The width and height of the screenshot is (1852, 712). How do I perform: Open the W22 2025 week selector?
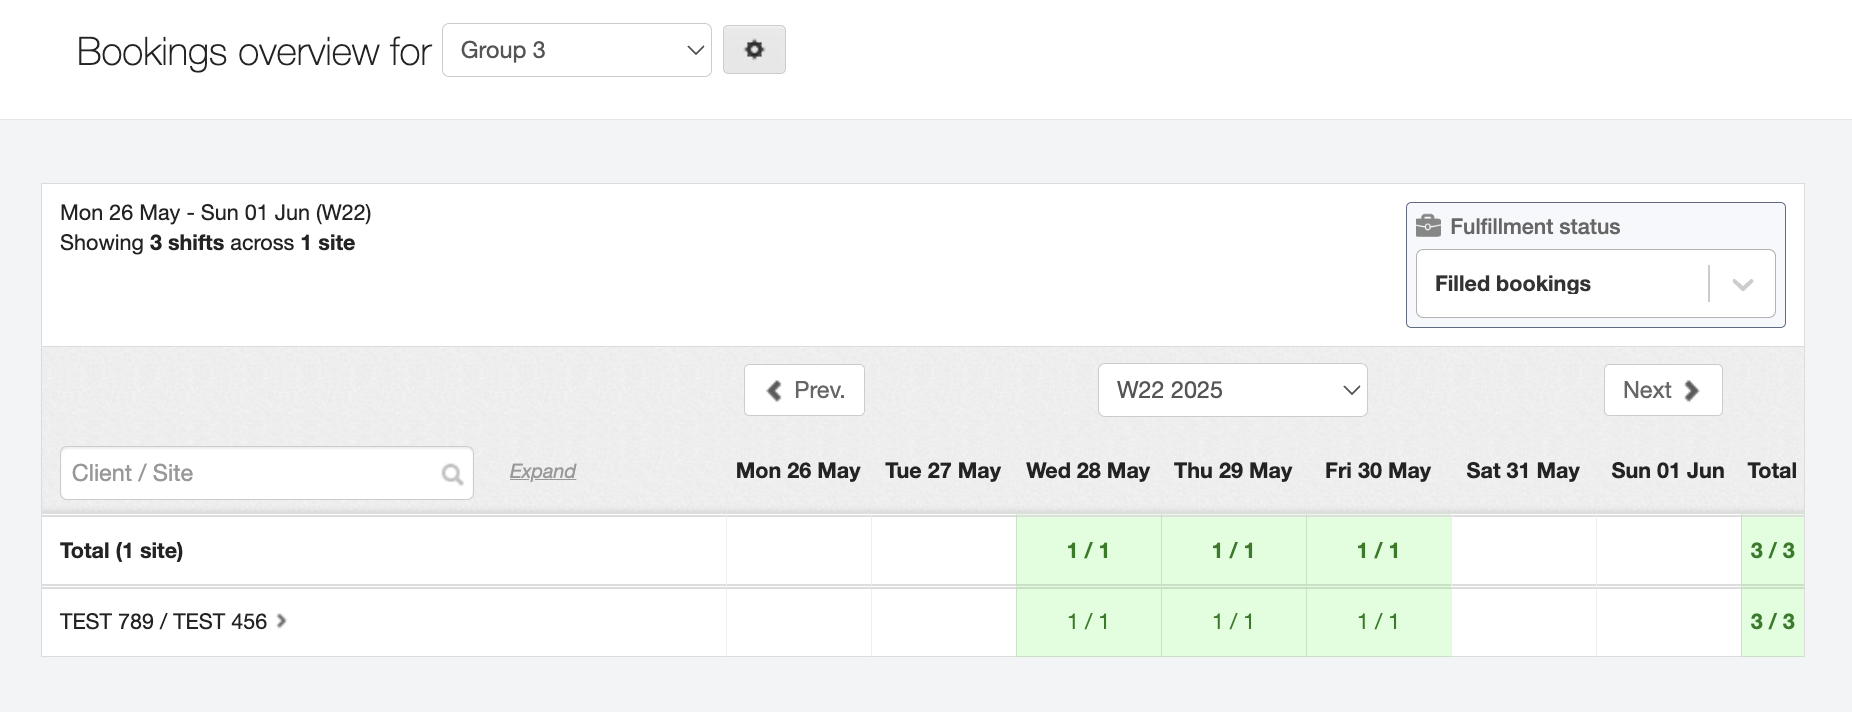pos(1232,390)
